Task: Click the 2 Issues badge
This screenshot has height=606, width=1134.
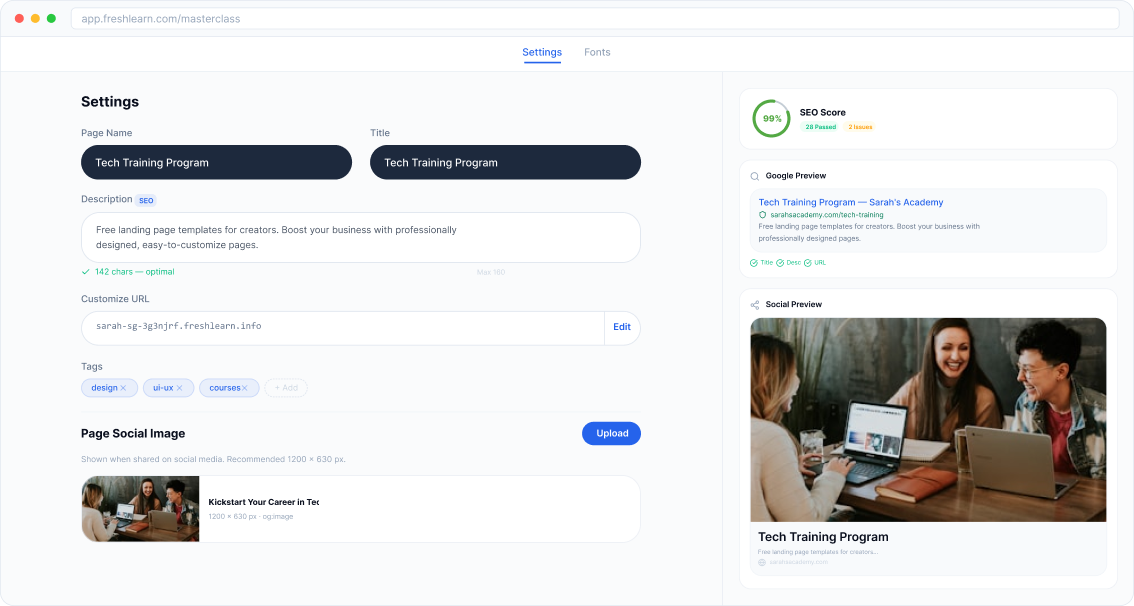Action: coord(860,127)
